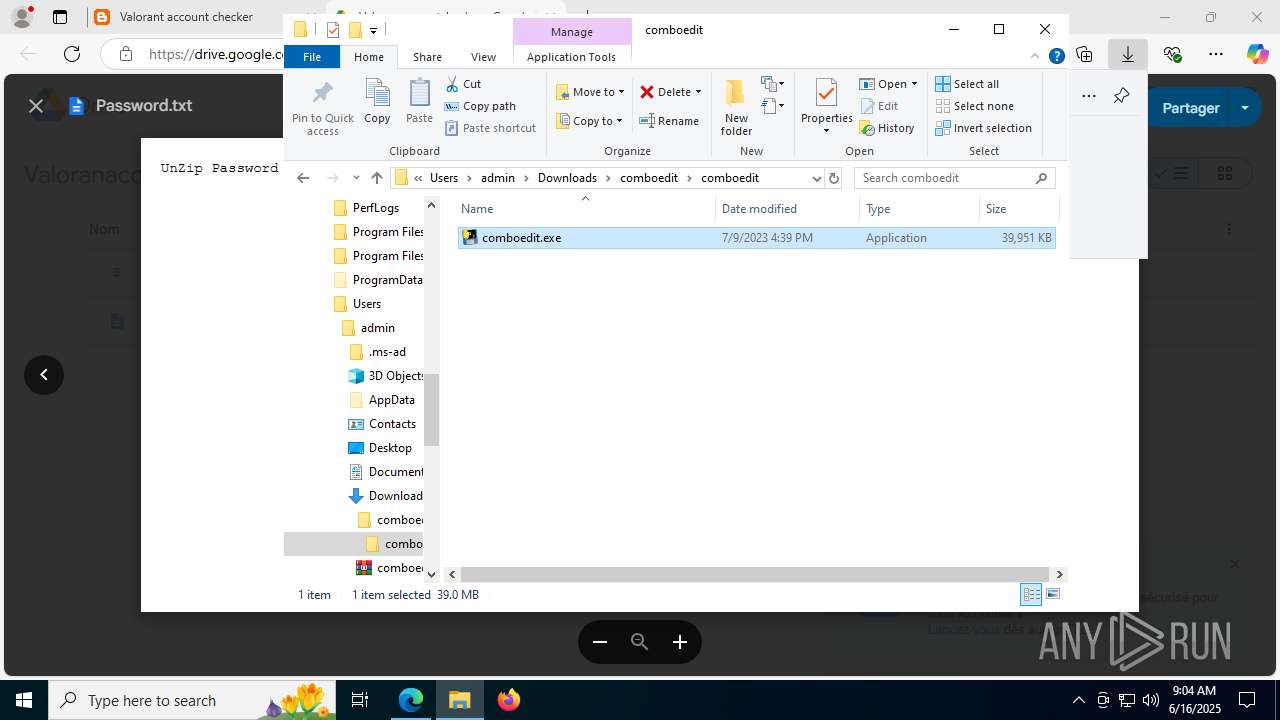Screen dimensions: 1280x720
Task: Switch to the Share ribbon tab
Action: click(427, 57)
